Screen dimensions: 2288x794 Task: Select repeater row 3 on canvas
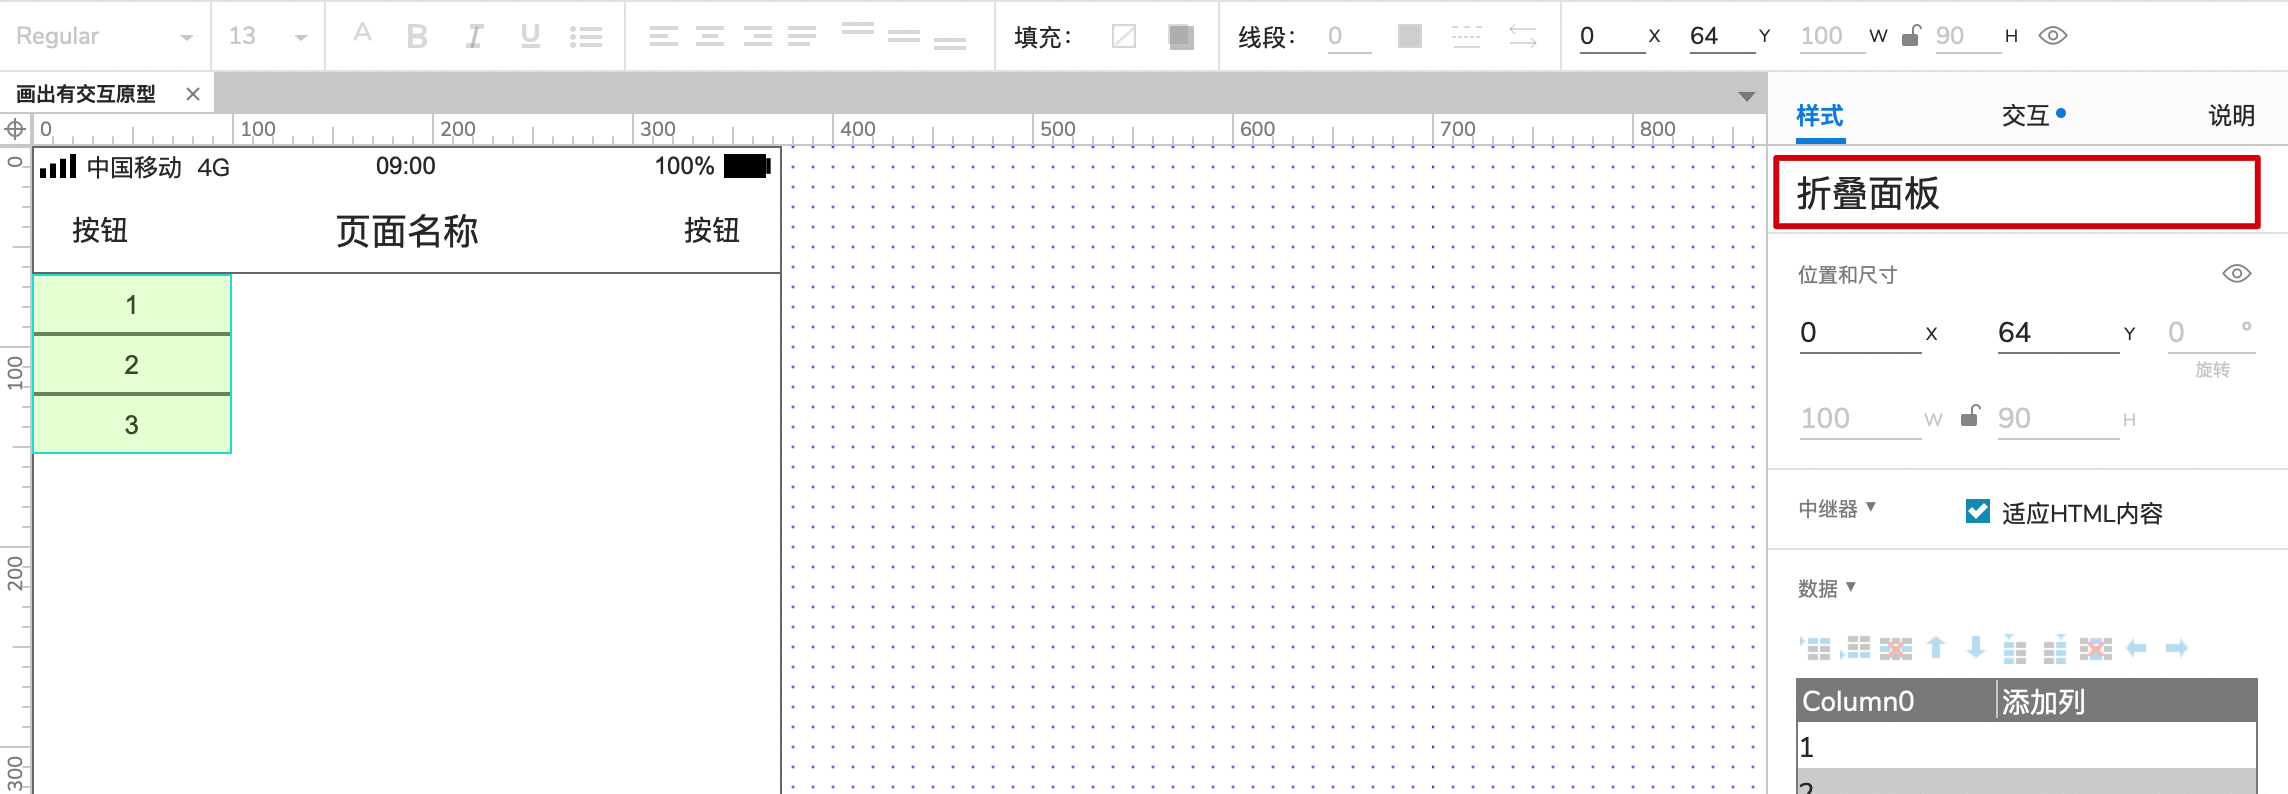pyautogui.click(x=132, y=425)
